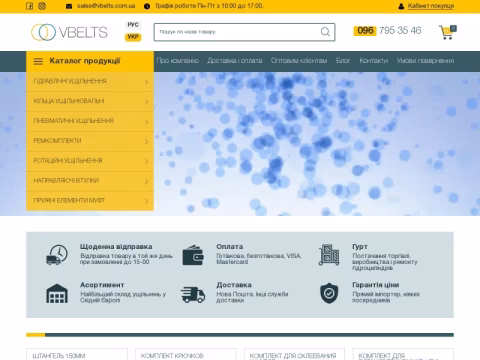Open КОМПЛЕКТ ДЛЯ СКЛЕЕВАНИЯ product card
This screenshot has width=480, height=360.
point(294,354)
